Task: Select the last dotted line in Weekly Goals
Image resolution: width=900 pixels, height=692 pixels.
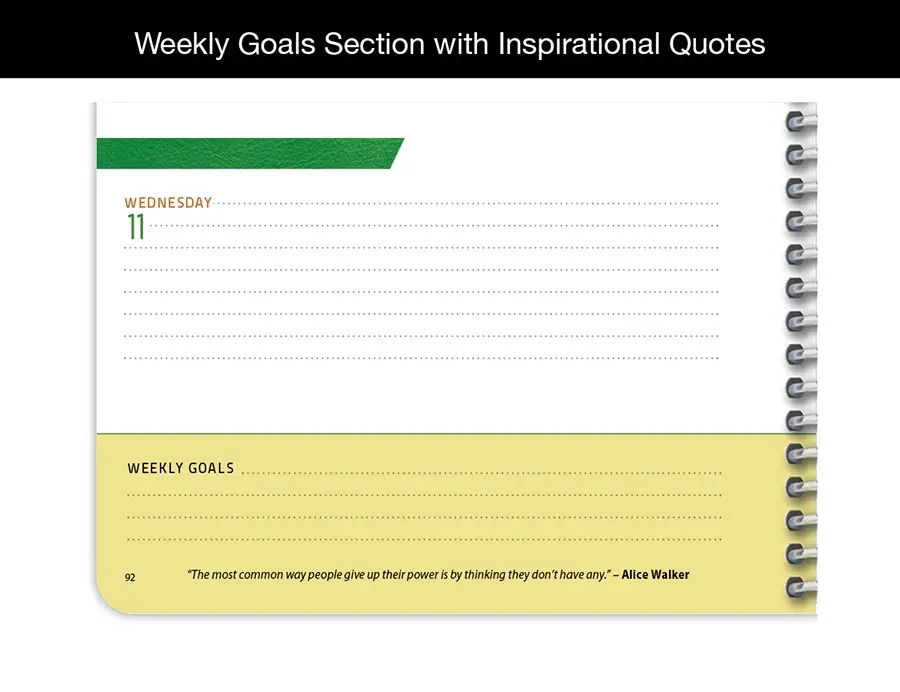Action: tap(424, 540)
